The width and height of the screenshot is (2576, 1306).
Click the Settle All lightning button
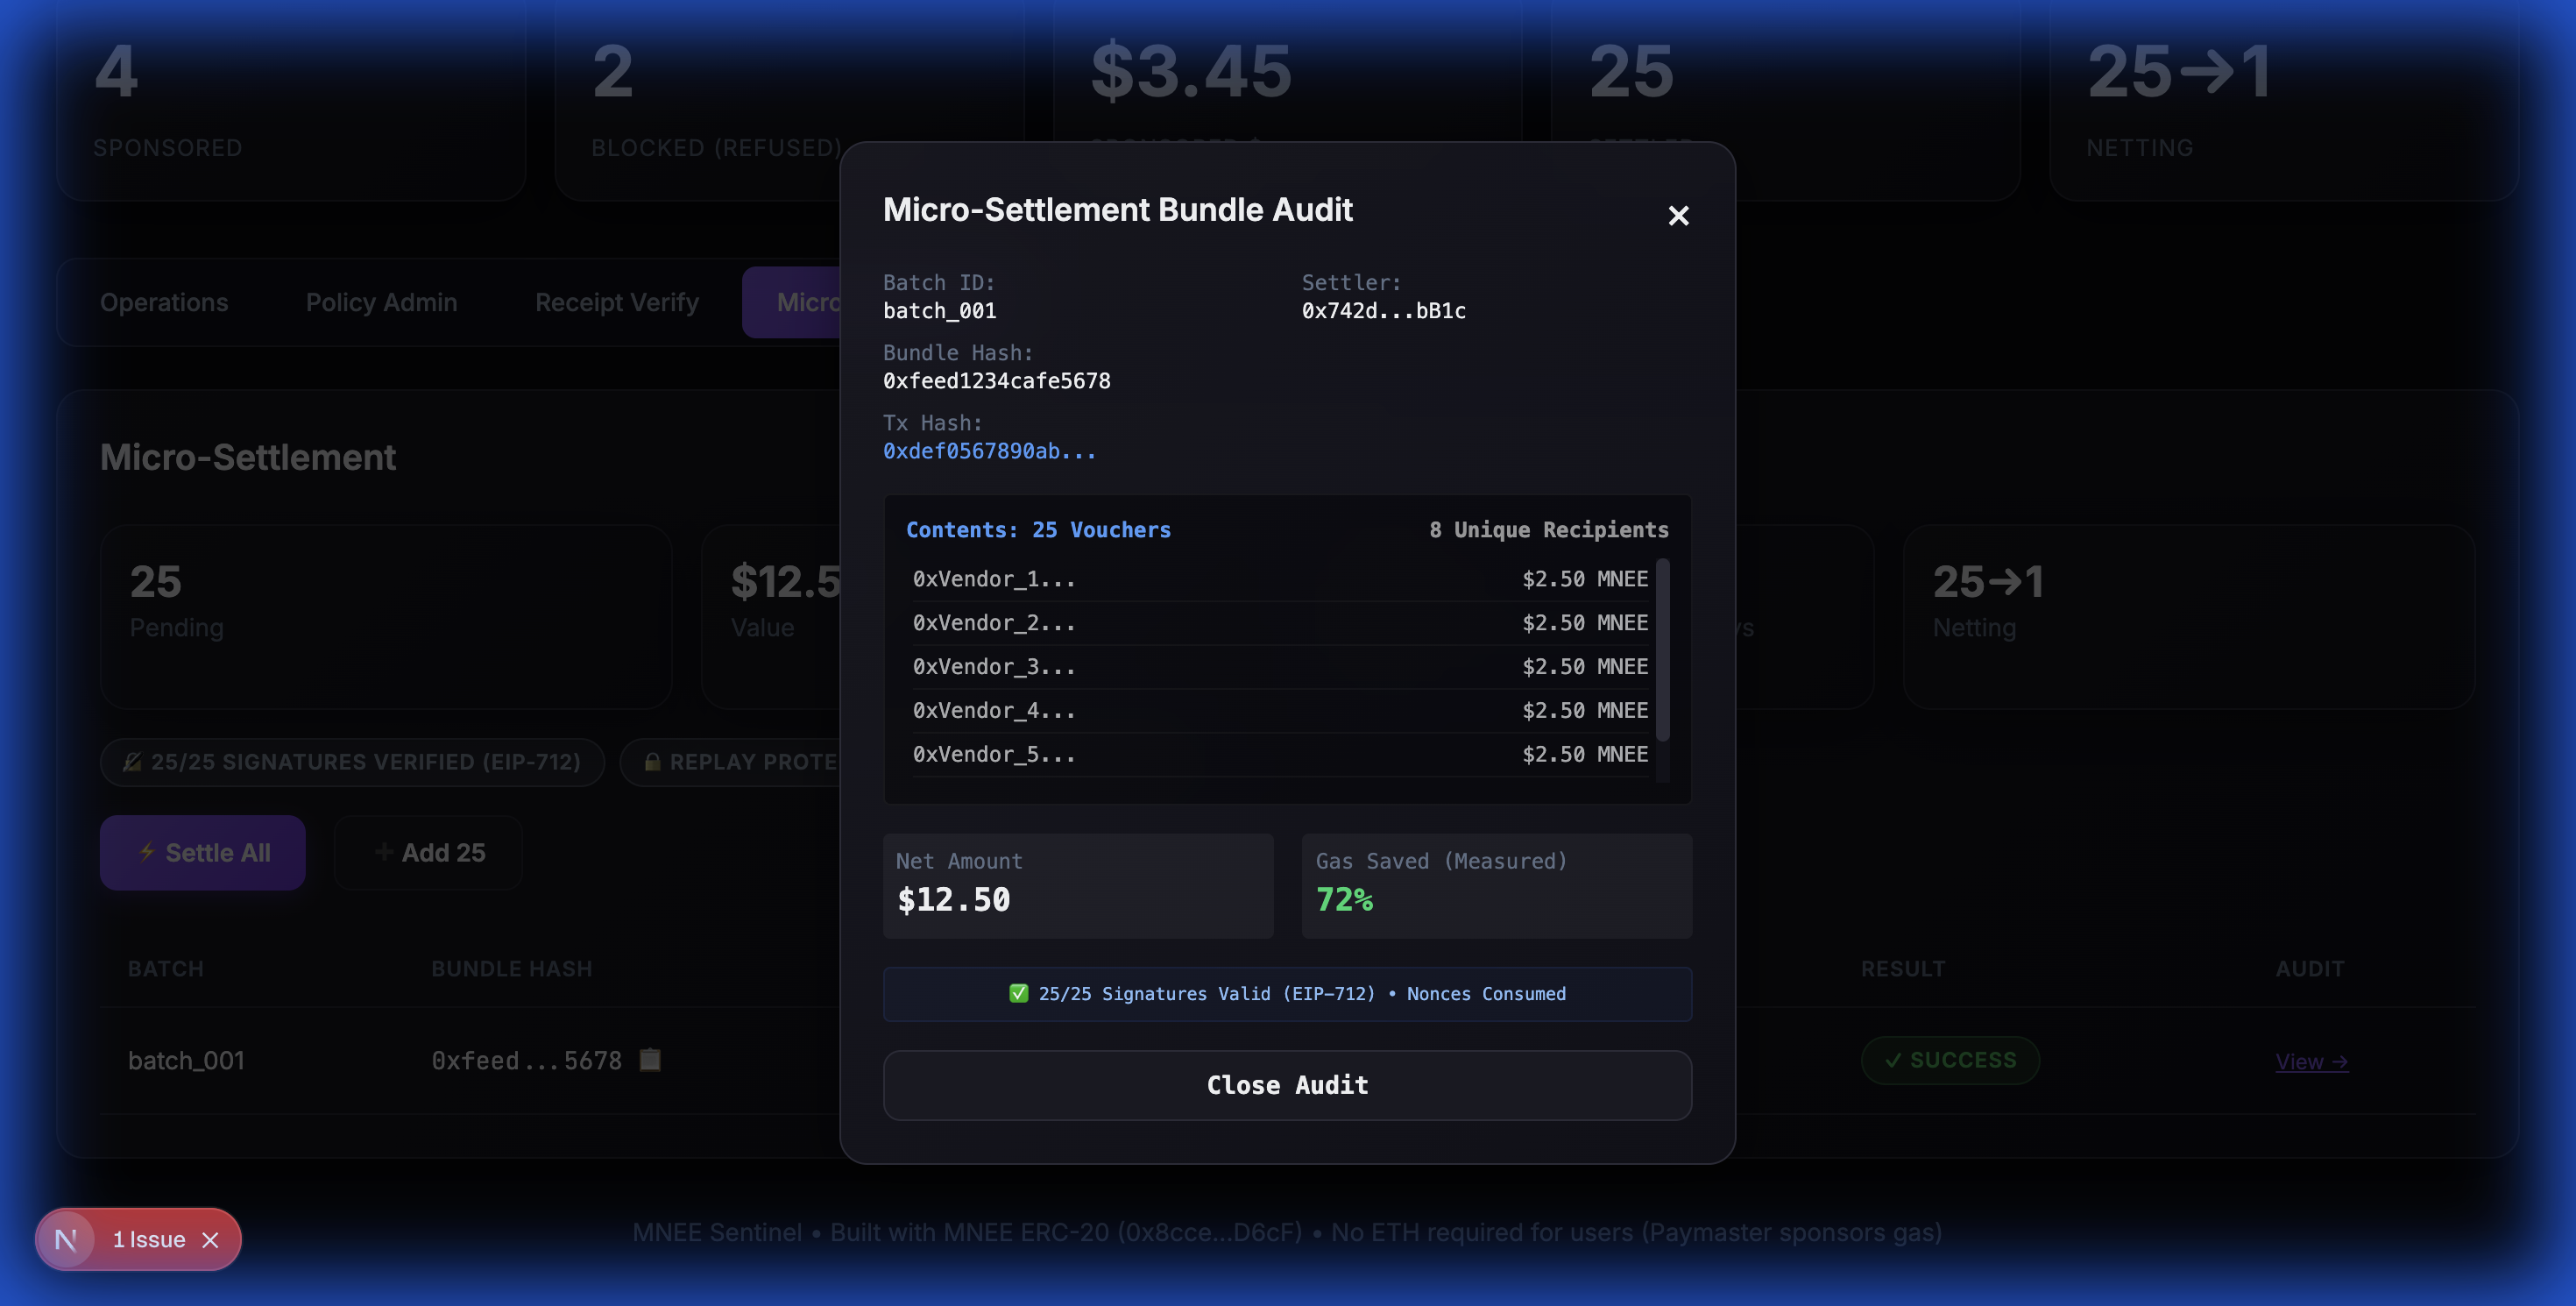203,852
